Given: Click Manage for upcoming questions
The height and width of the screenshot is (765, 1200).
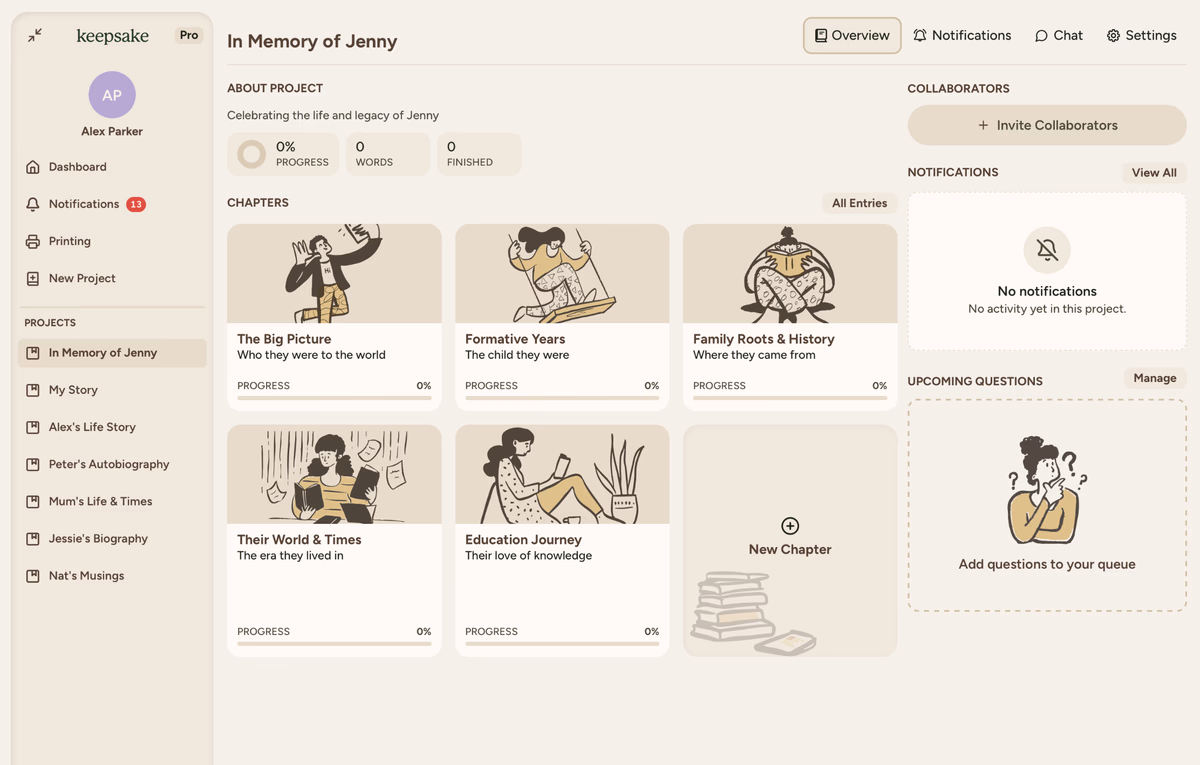Looking at the screenshot, I should [1154, 378].
